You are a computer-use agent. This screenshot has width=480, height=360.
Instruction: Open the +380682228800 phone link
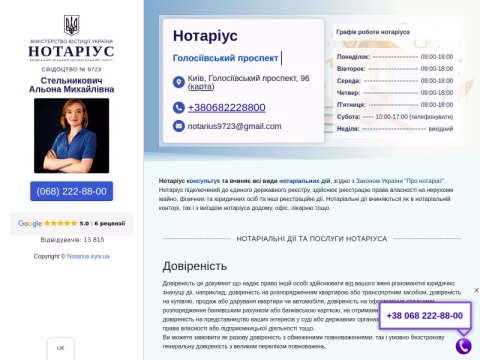227,107
